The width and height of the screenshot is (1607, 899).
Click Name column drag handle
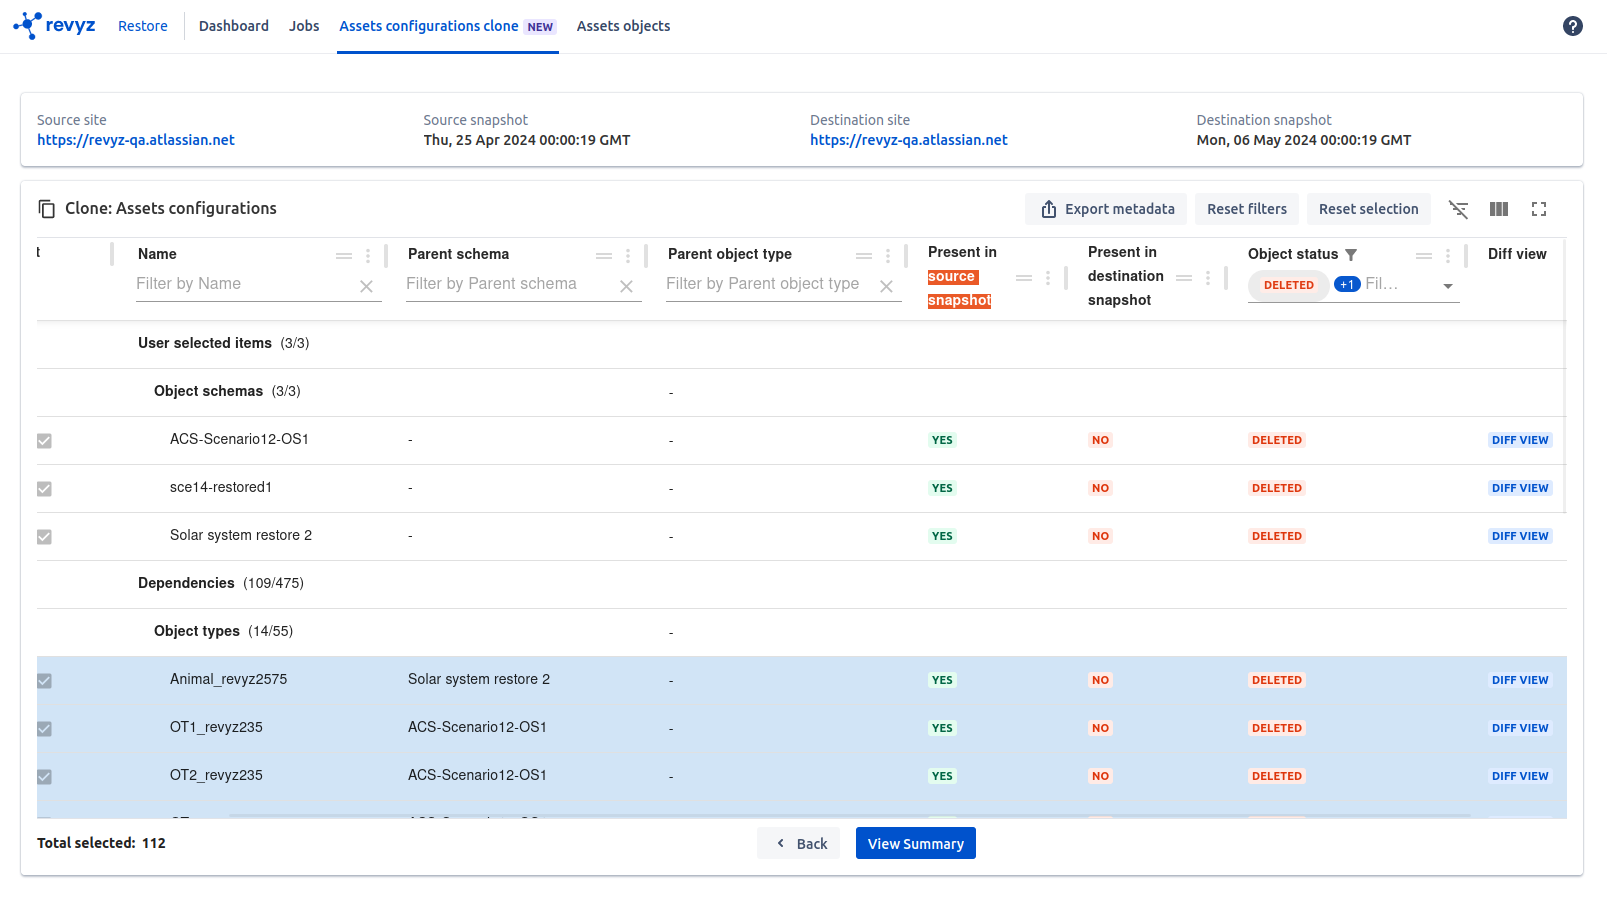point(344,256)
